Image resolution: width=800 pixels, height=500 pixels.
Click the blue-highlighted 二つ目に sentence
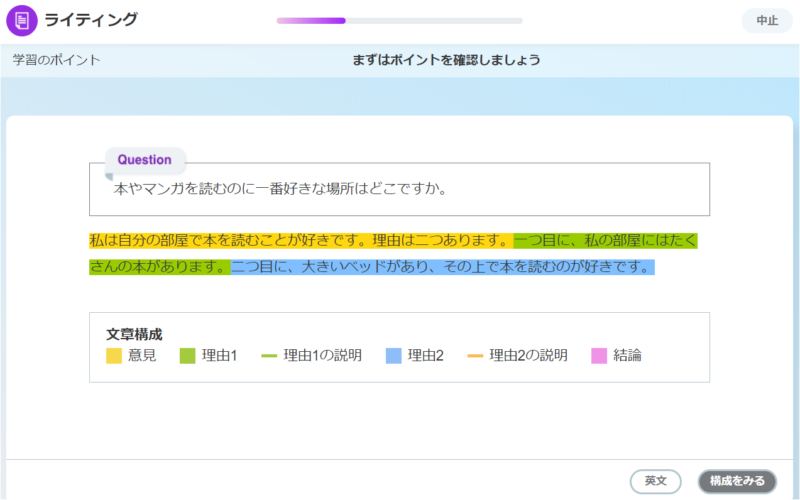pyautogui.click(x=442, y=267)
